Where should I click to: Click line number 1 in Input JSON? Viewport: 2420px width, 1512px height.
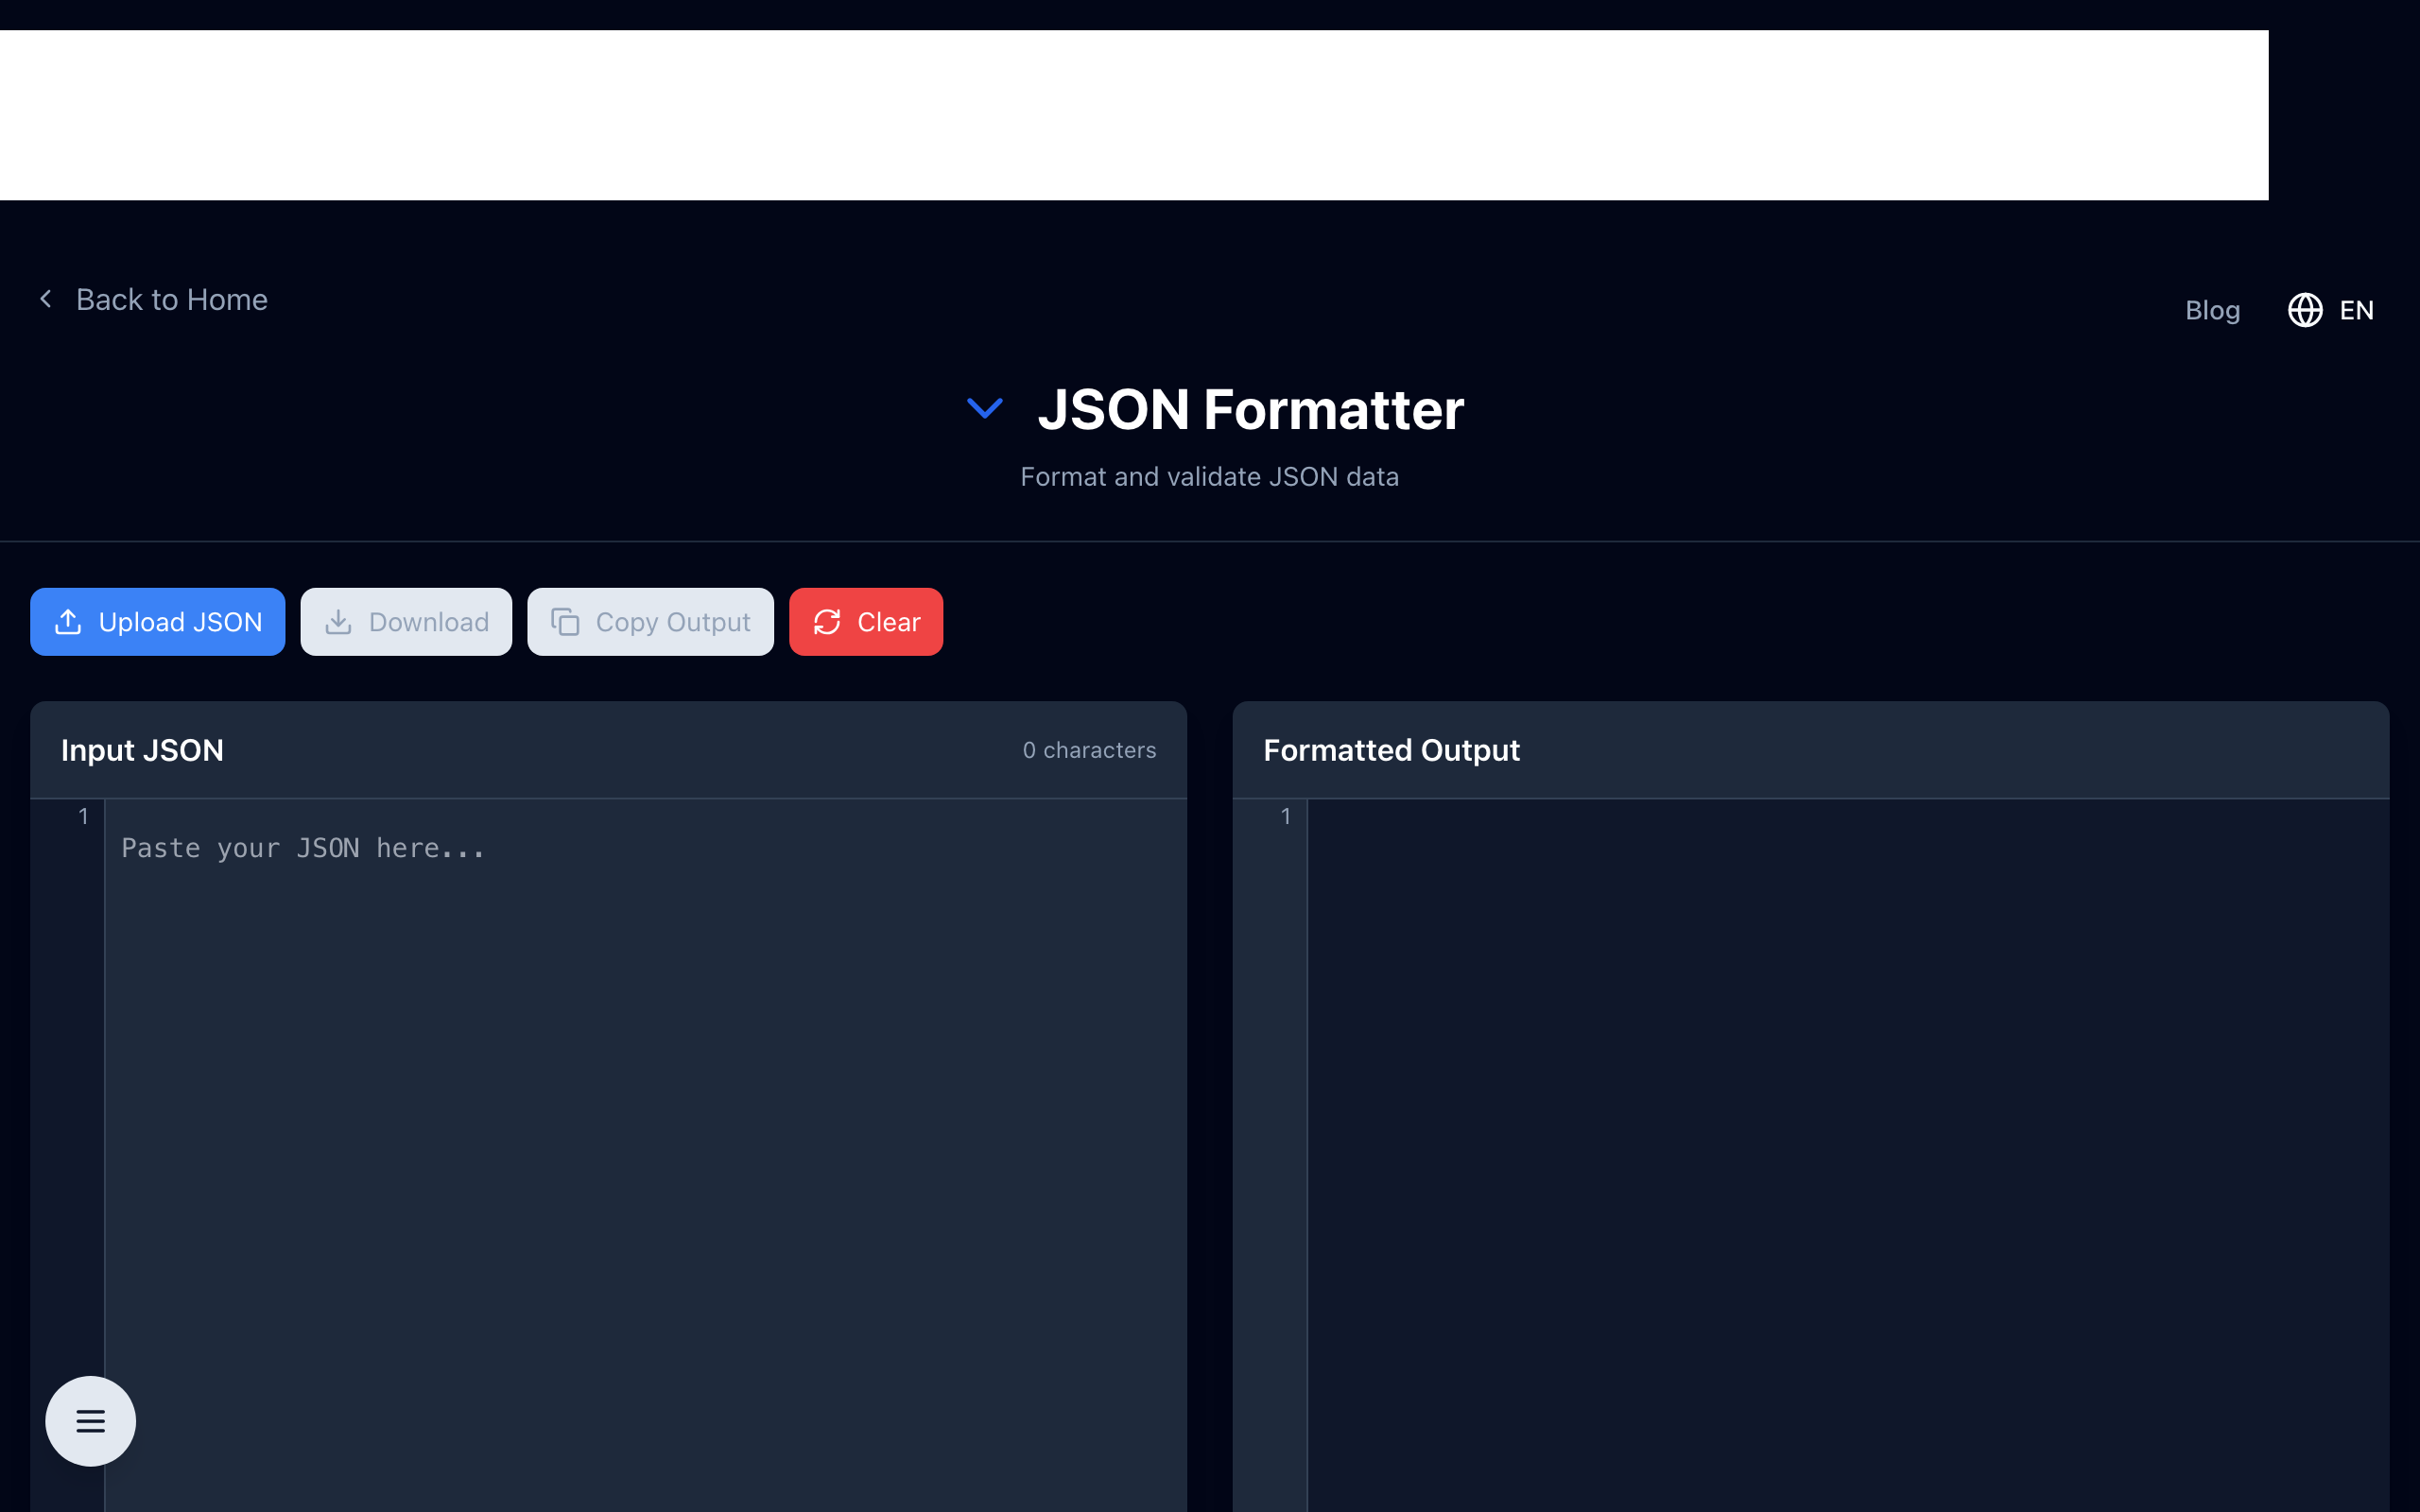tap(84, 816)
